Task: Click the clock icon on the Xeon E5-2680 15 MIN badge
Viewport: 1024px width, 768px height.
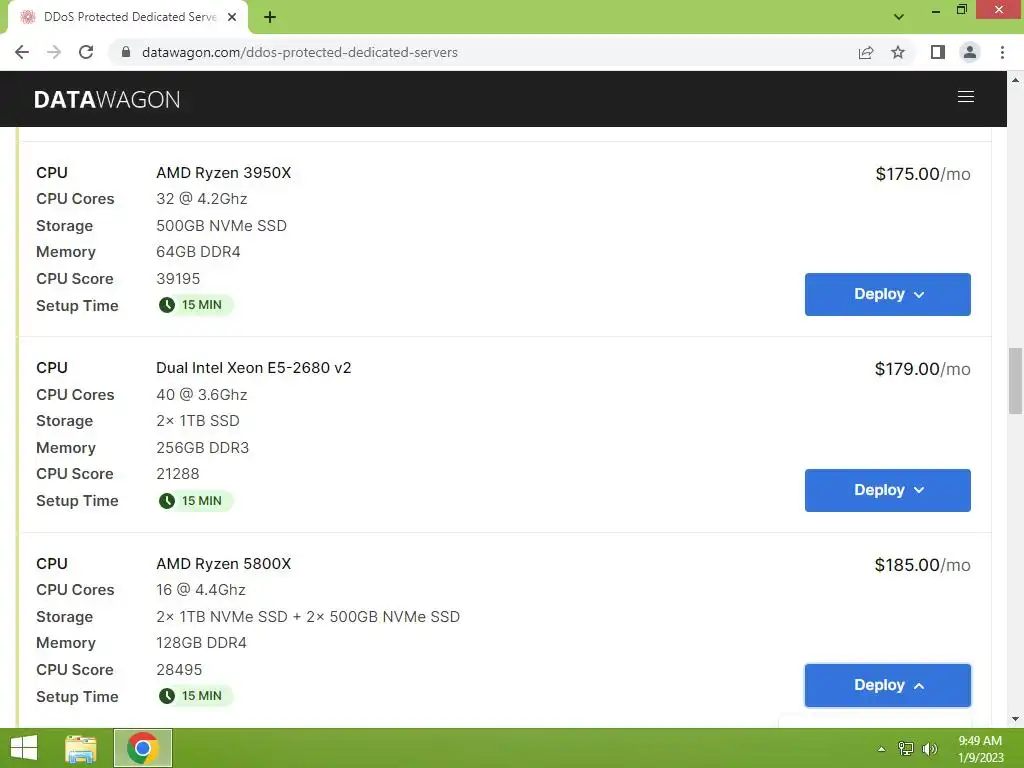Action: click(x=167, y=501)
